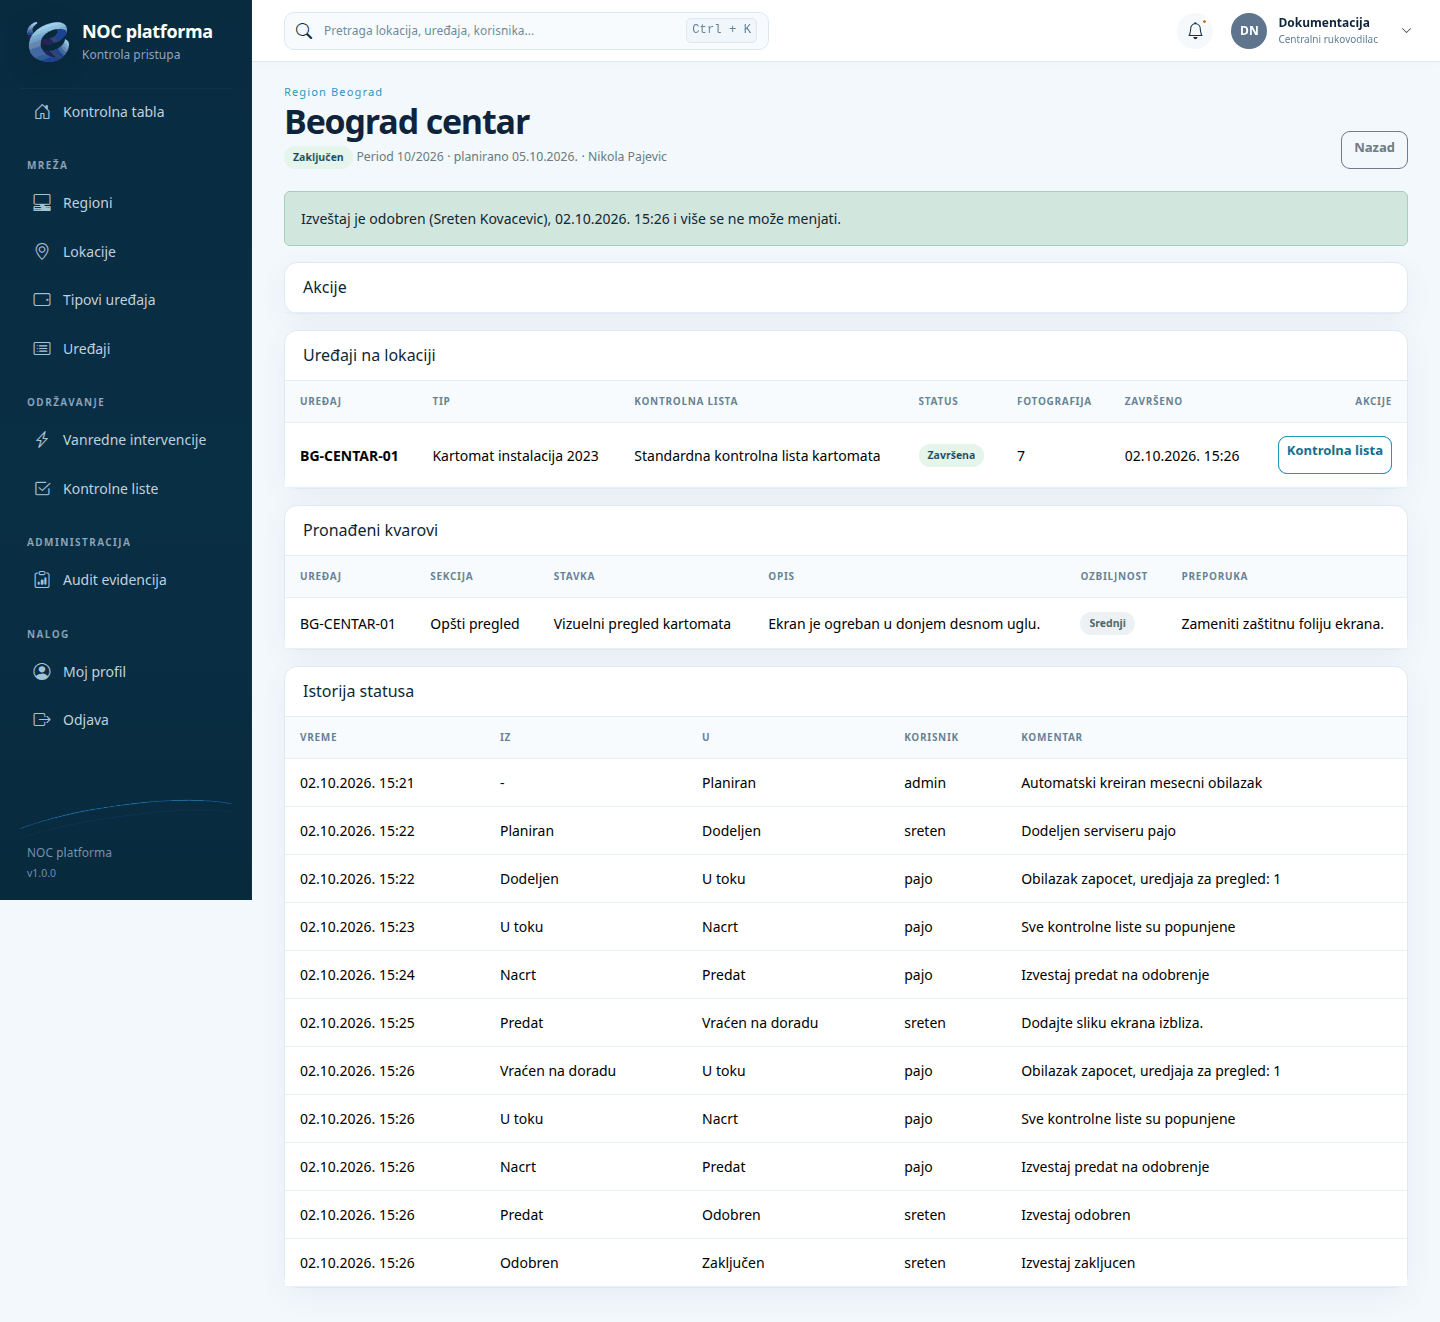This screenshot has width=1440, height=1322.
Task: Click the Odjava logout icon
Action: pyautogui.click(x=42, y=720)
